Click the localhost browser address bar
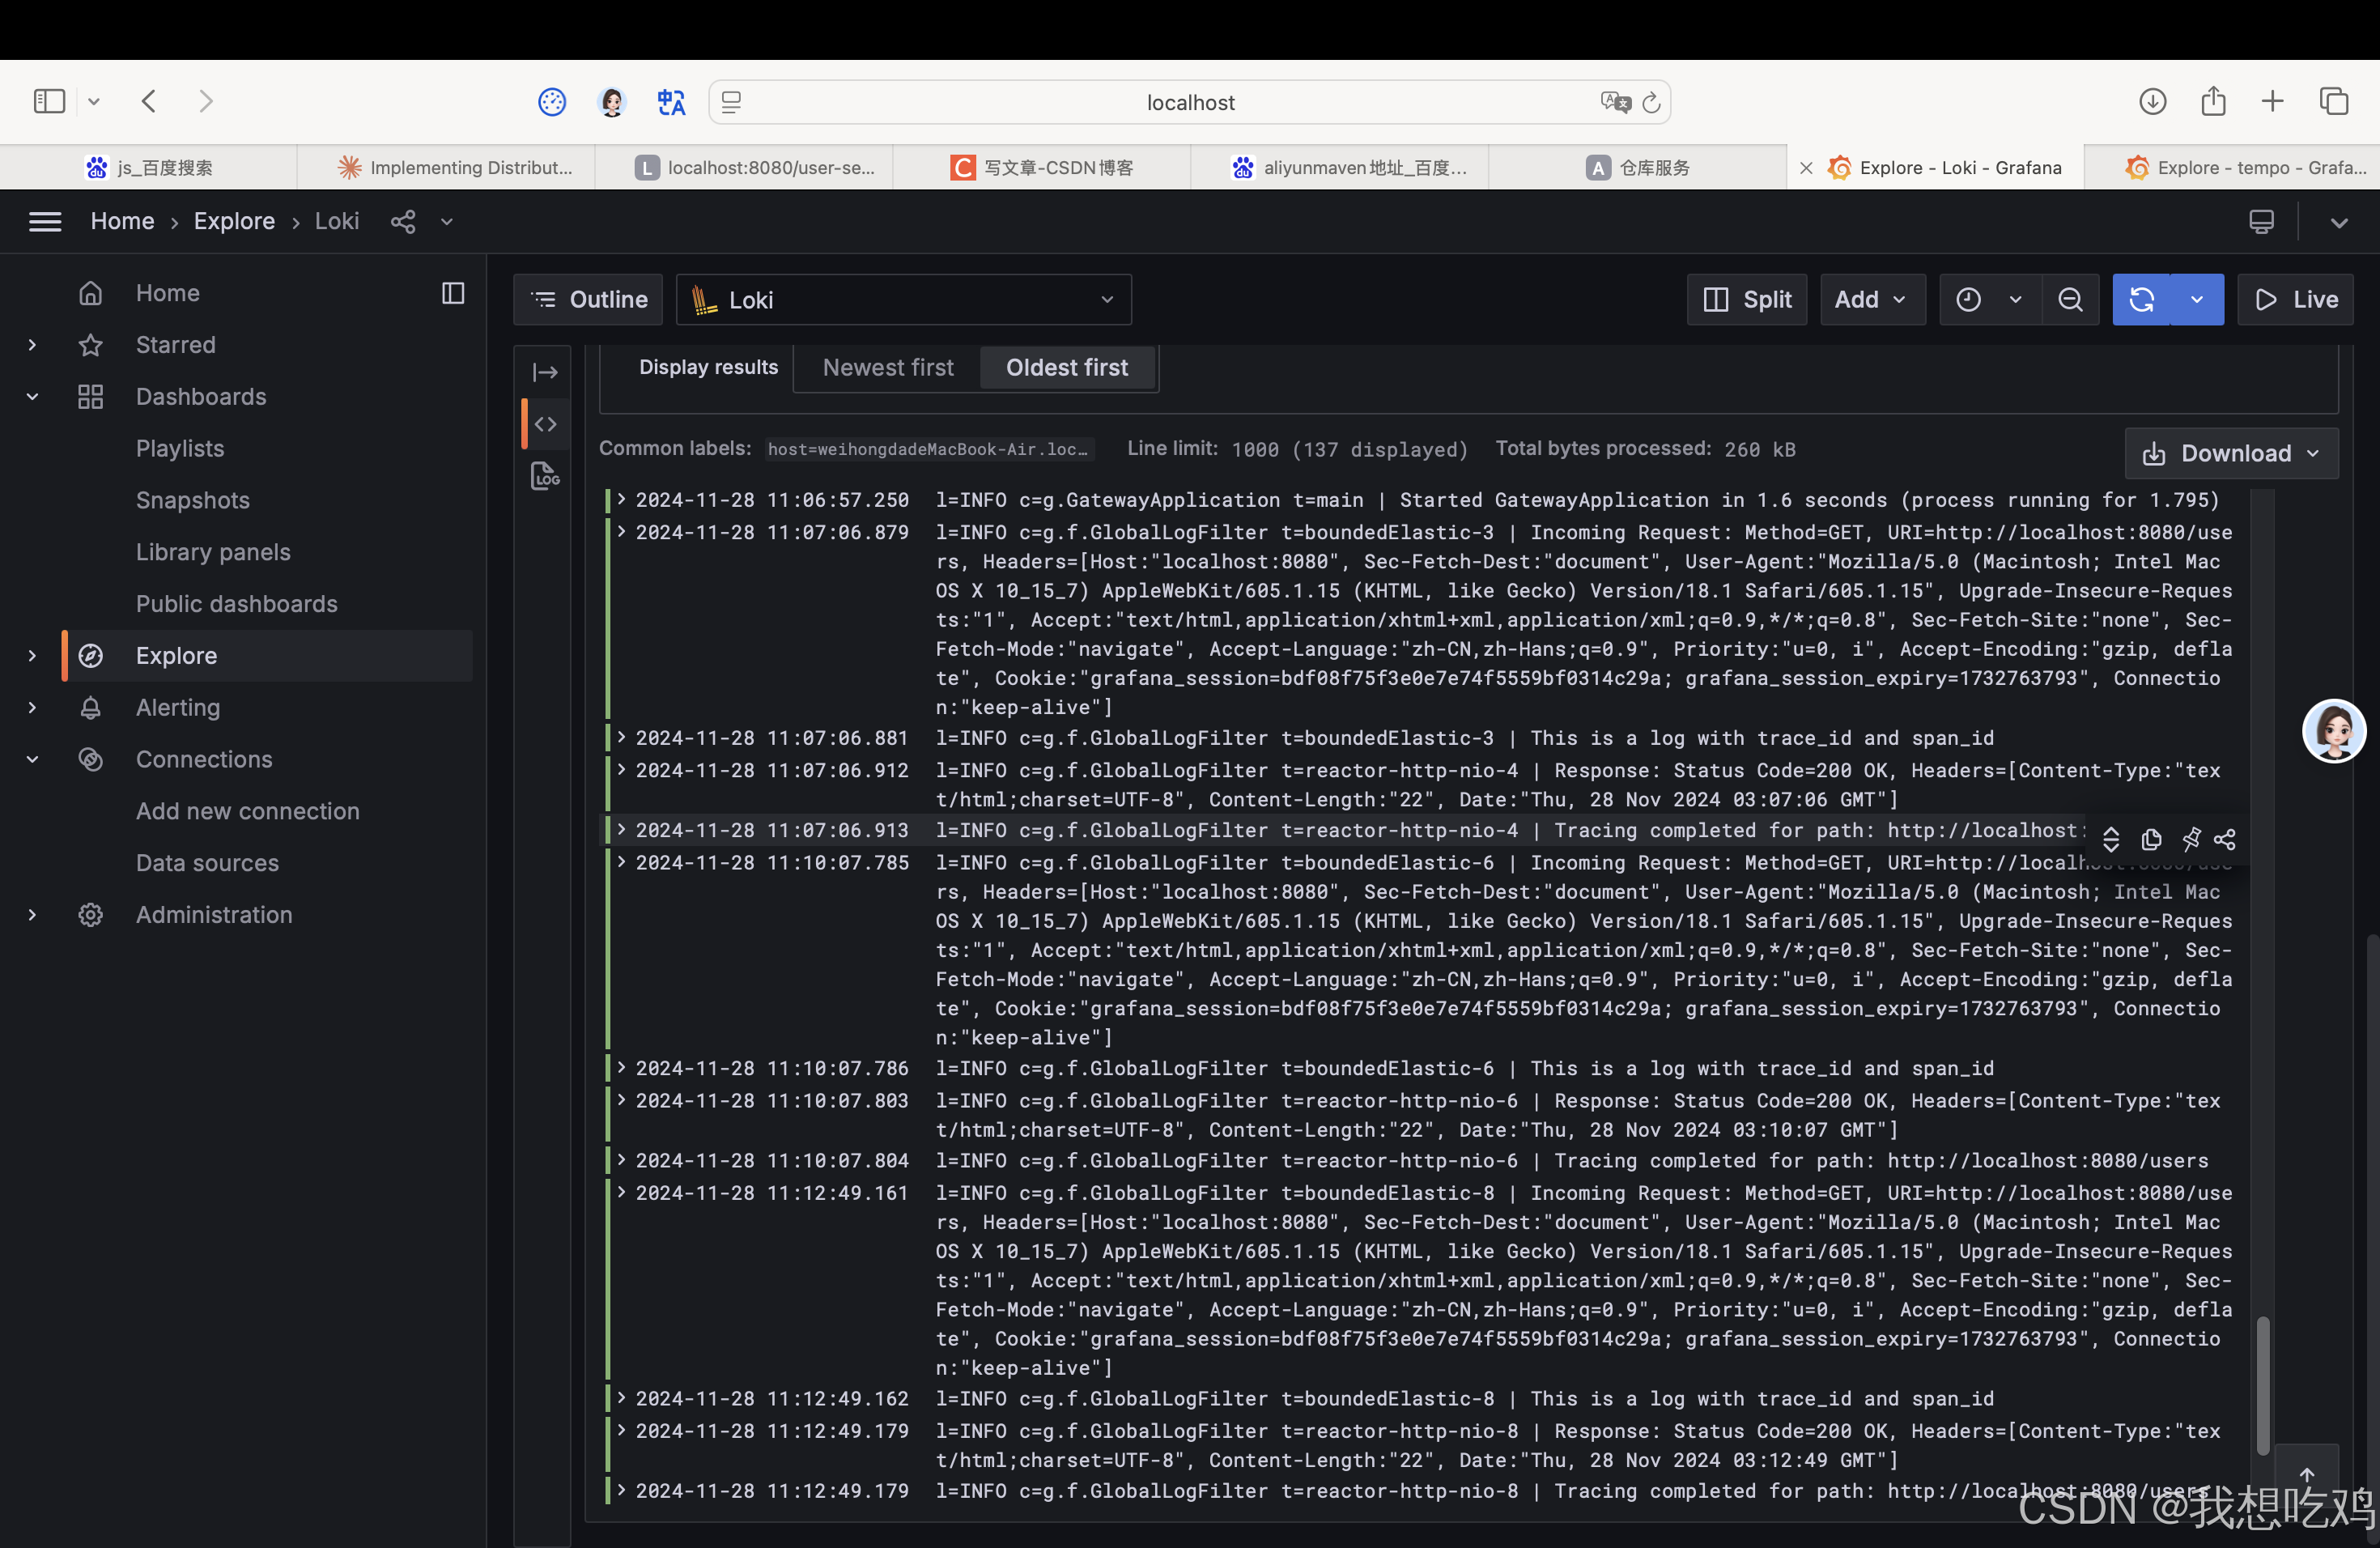This screenshot has height=1548, width=2380. pos(1189,102)
